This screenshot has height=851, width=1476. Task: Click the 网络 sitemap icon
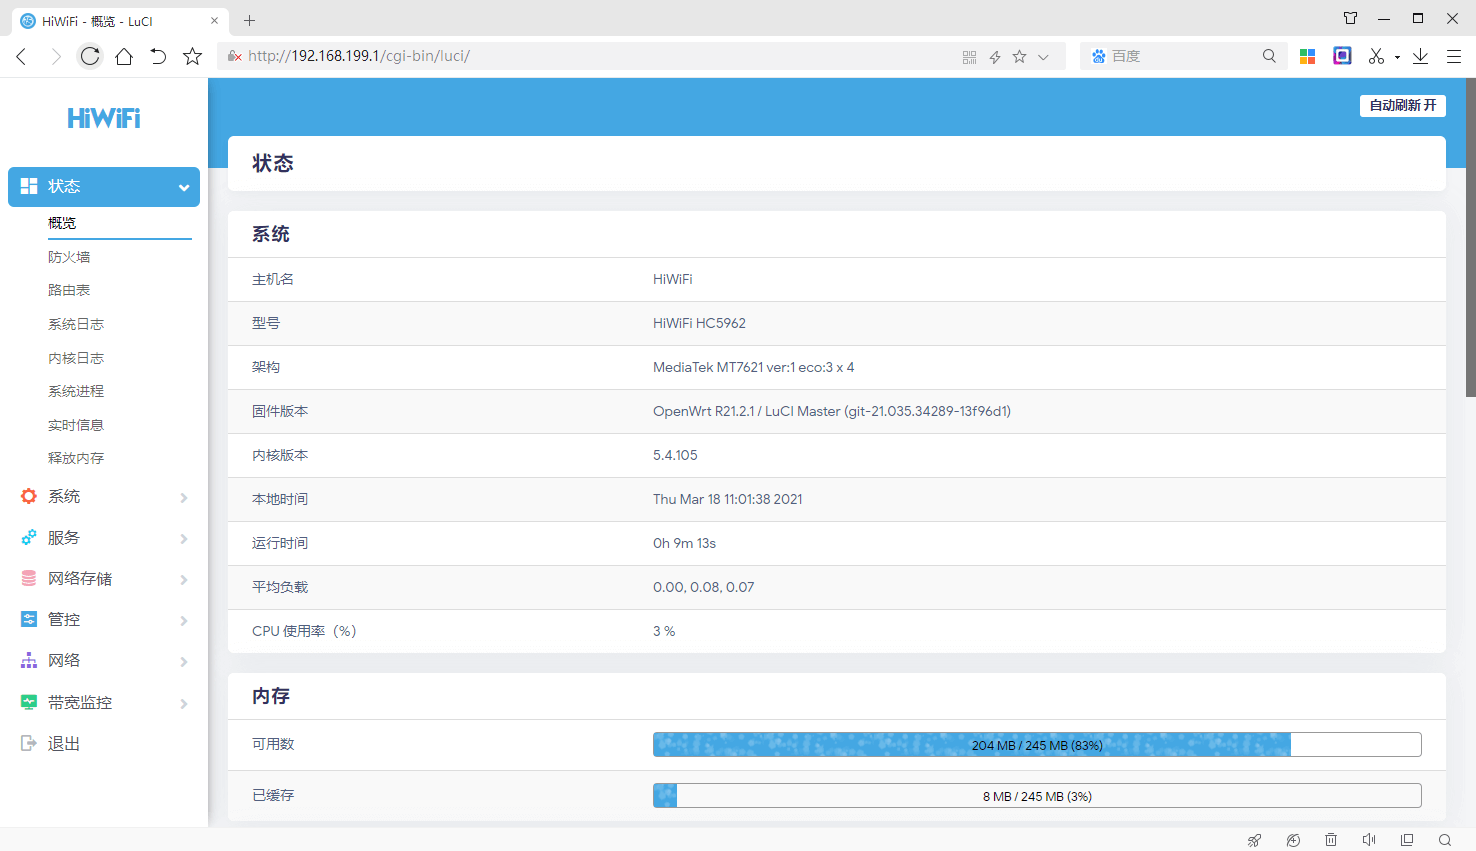tap(29, 660)
